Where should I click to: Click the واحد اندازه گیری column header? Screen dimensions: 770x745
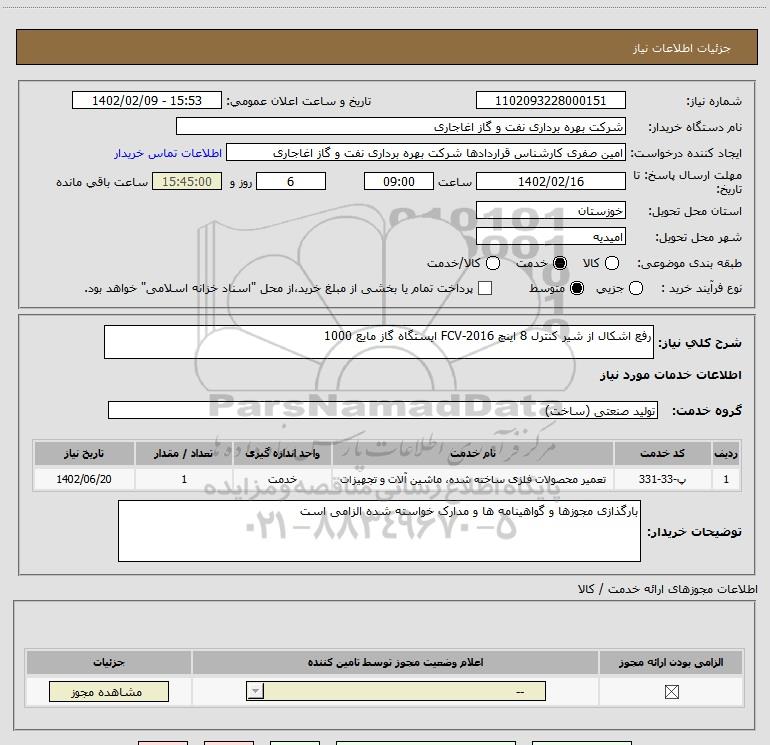282,453
